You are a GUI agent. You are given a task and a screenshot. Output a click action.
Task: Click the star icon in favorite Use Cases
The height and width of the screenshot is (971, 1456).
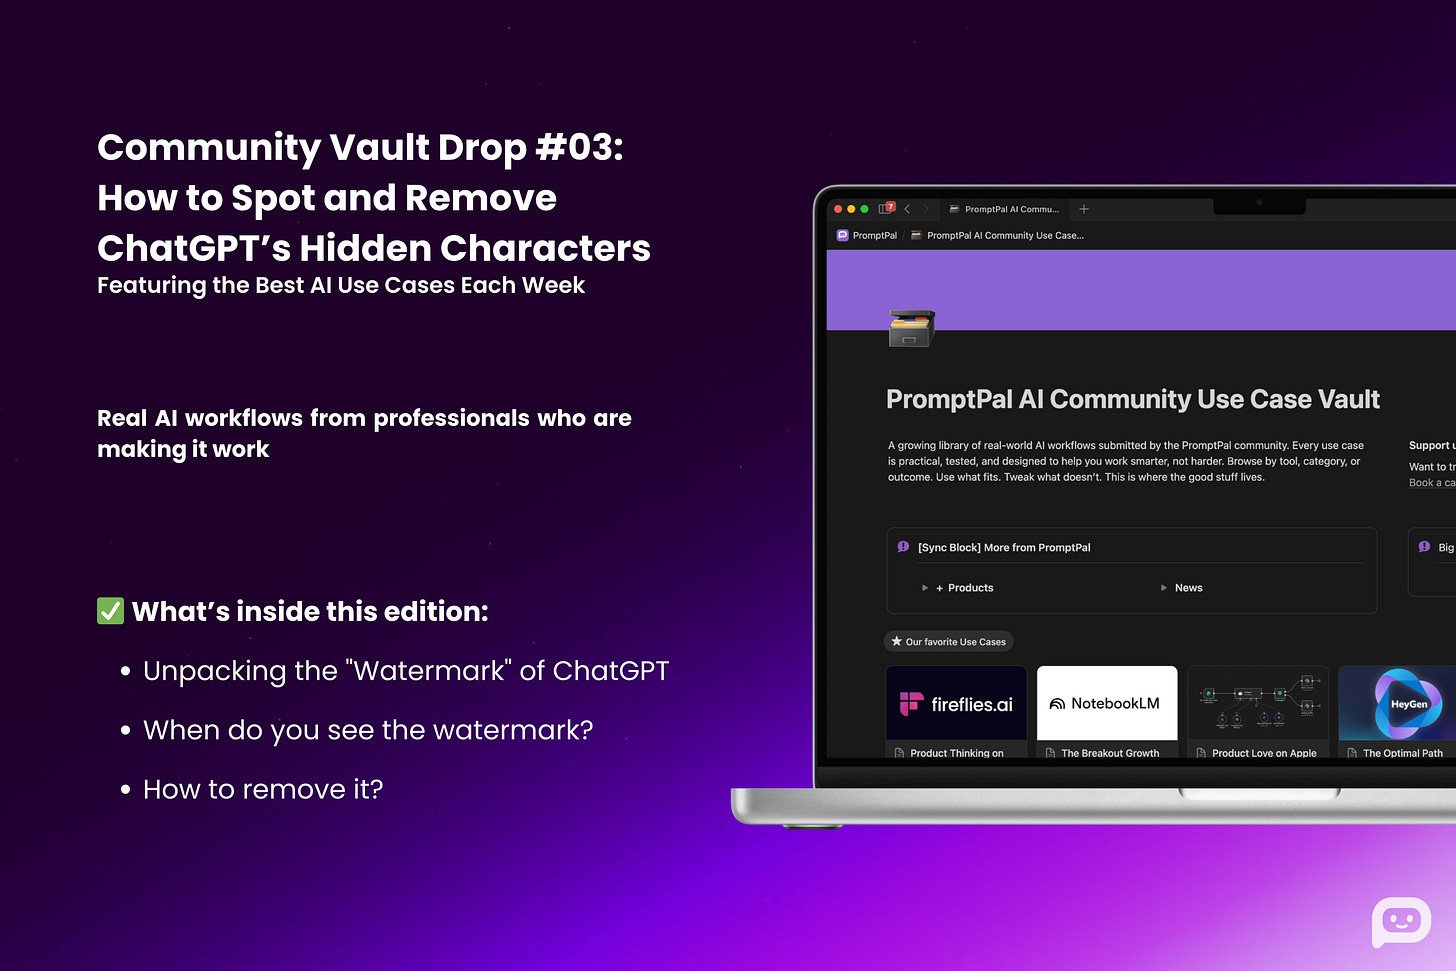[897, 641]
